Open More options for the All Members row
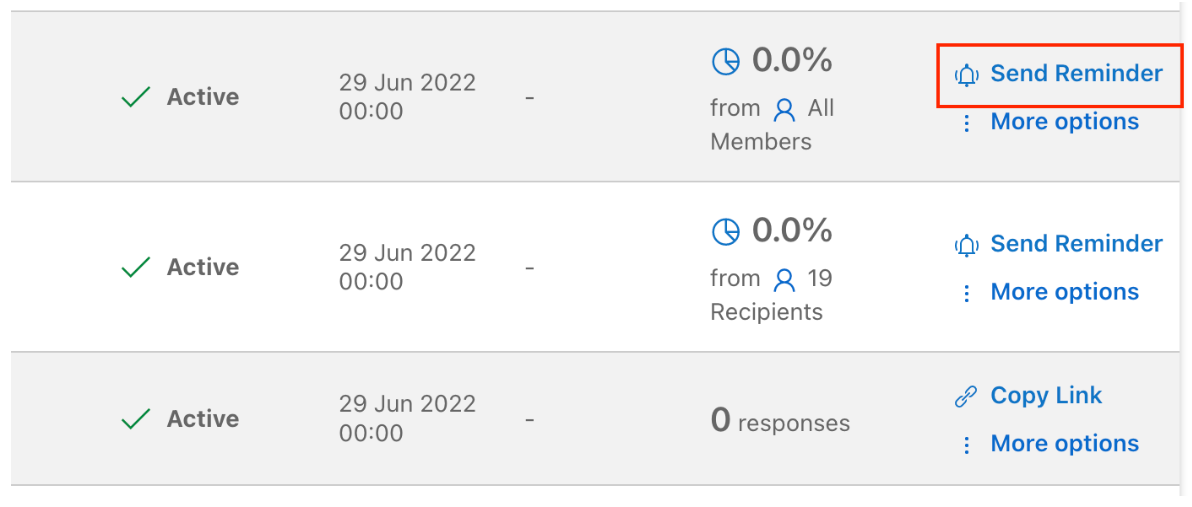1192x507 pixels. (x=1064, y=122)
